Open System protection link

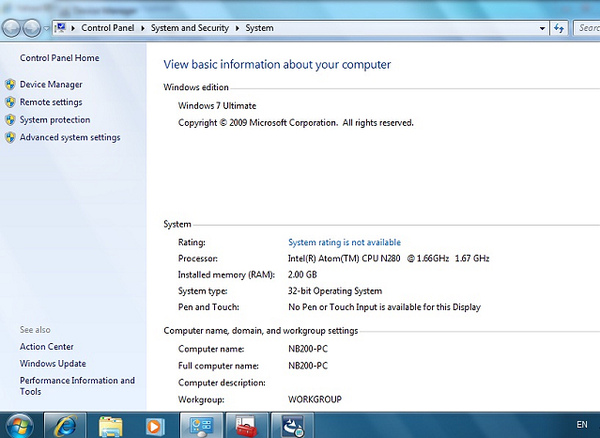(55, 120)
